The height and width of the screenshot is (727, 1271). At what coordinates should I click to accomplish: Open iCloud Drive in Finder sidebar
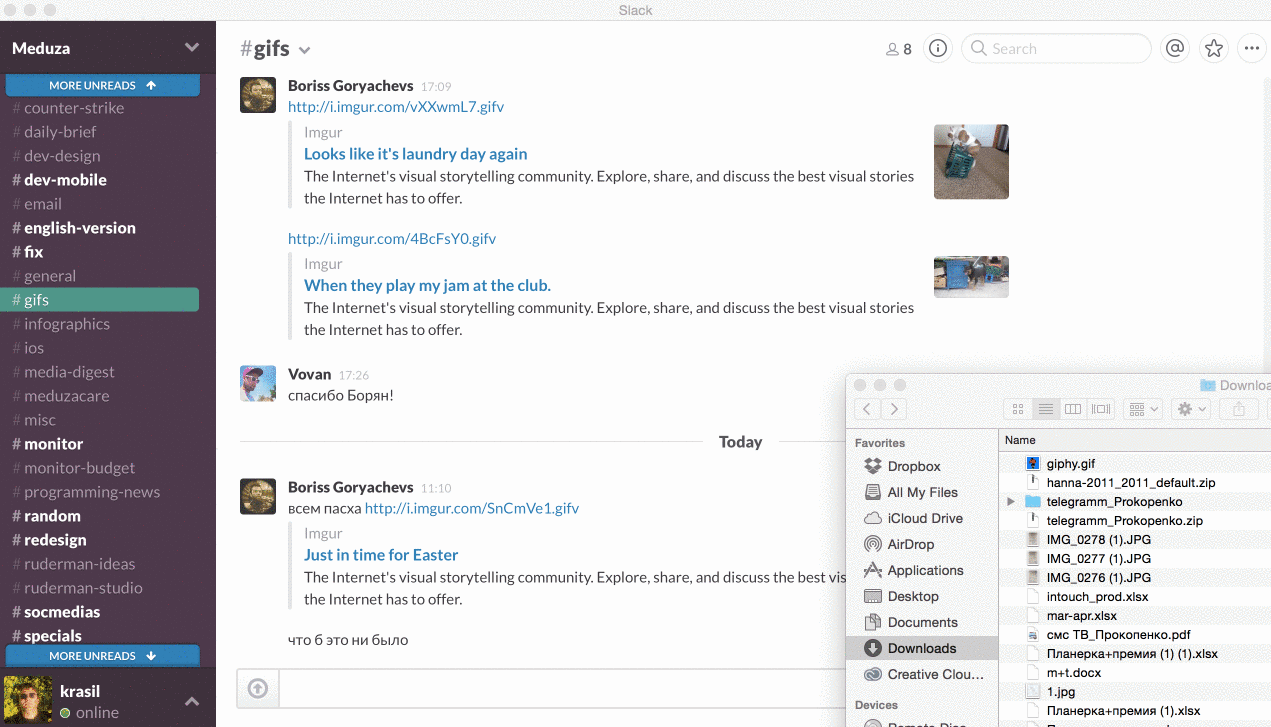coord(925,518)
